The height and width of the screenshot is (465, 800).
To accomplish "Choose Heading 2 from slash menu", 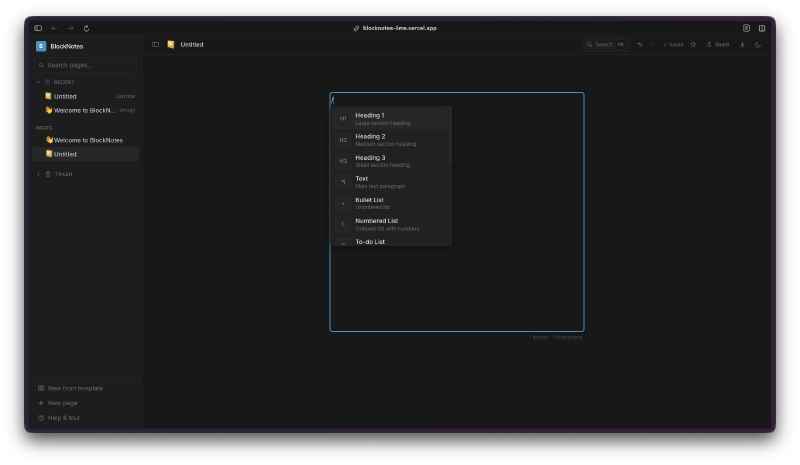I will pos(391,140).
